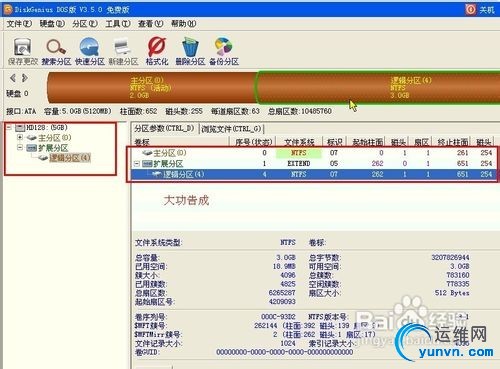This screenshot has height=369, width=500.
Task: Click the 关机 shutdown button label
Action: 487,10
